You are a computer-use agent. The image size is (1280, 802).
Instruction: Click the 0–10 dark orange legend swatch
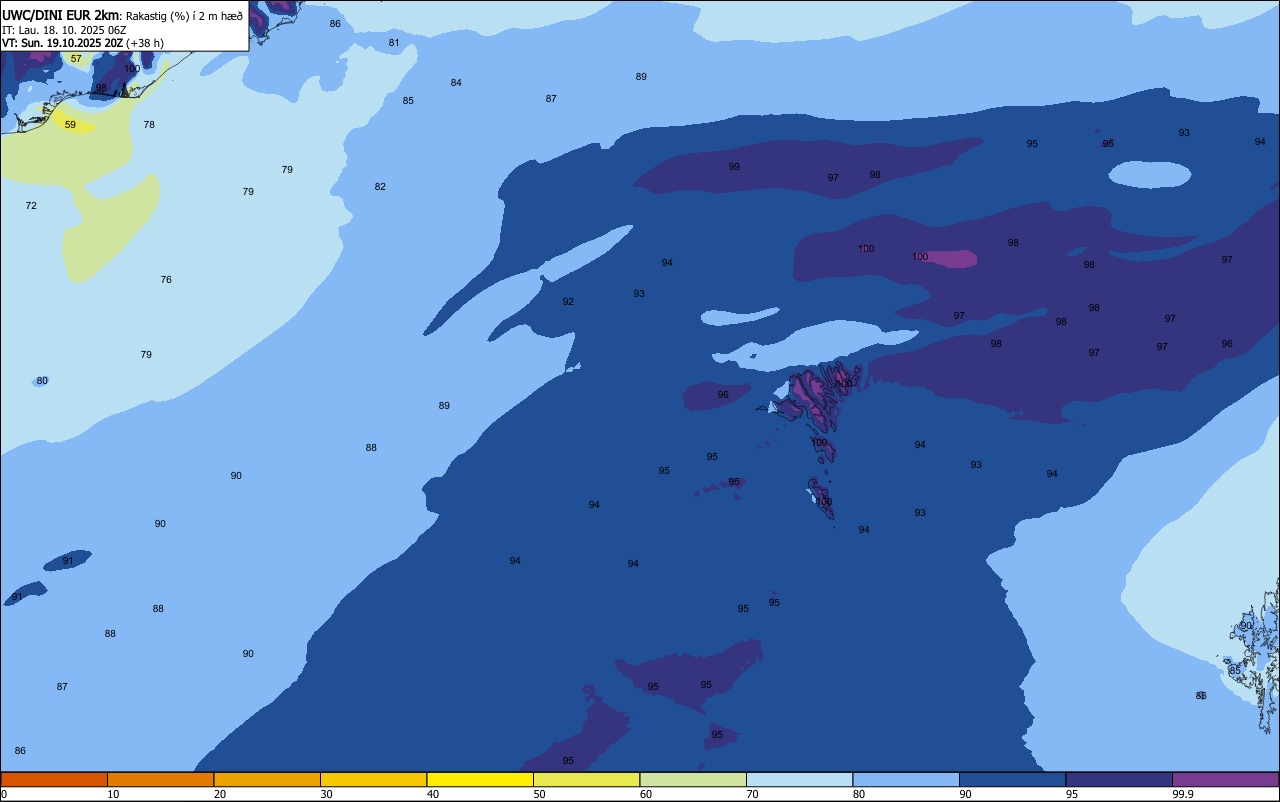[x=54, y=779]
